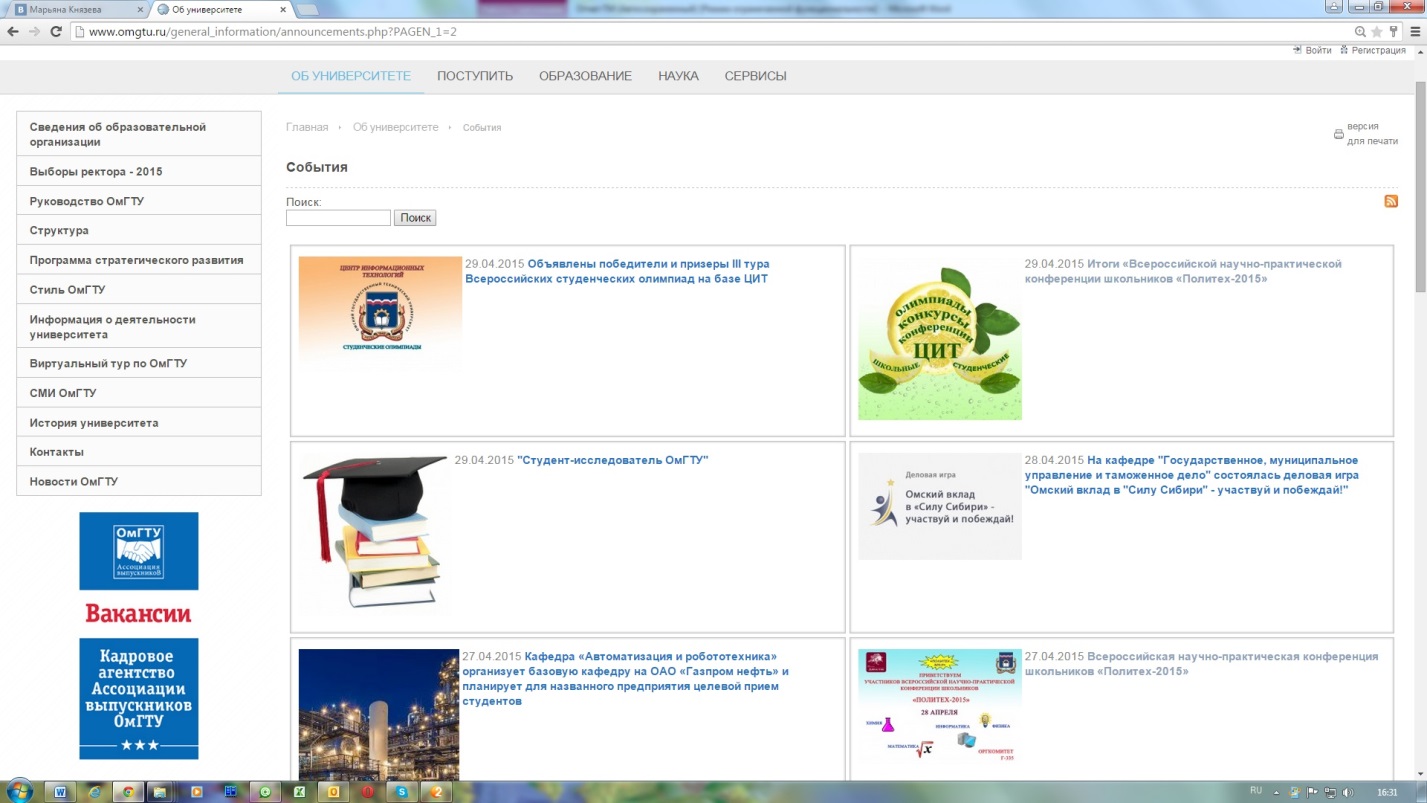
Task: Open Информация о деятельности университета item
Action: click(139, 326)
